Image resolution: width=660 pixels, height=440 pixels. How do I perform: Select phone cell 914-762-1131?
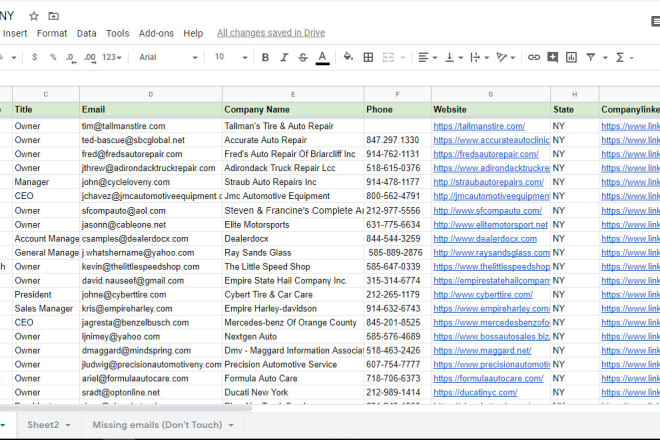click(x=397, y=154)
